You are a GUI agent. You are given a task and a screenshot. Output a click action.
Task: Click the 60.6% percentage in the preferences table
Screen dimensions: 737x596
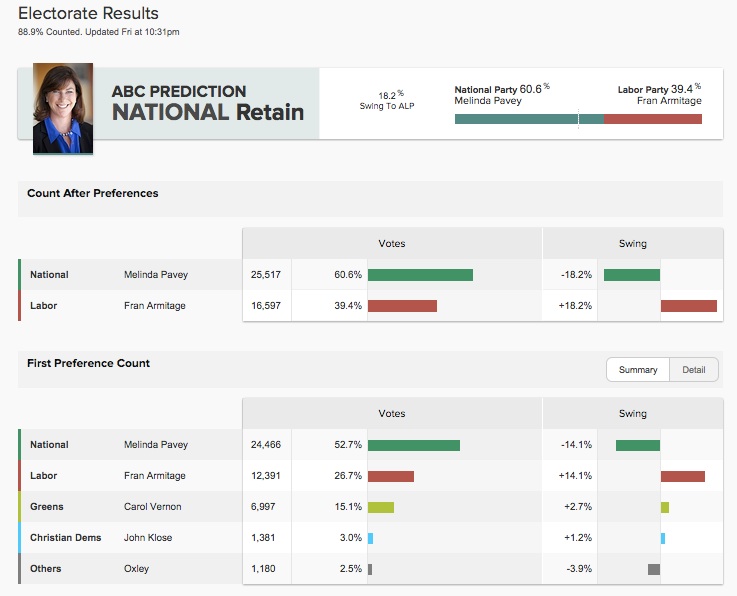[348, 274]
